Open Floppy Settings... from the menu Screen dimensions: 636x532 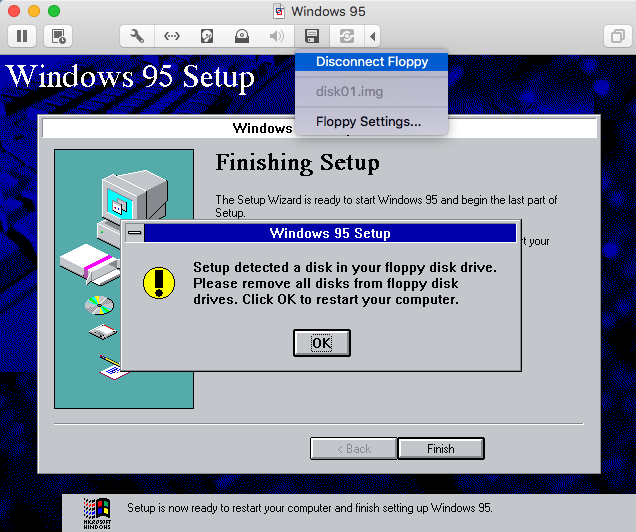click(x=368, y=122)
